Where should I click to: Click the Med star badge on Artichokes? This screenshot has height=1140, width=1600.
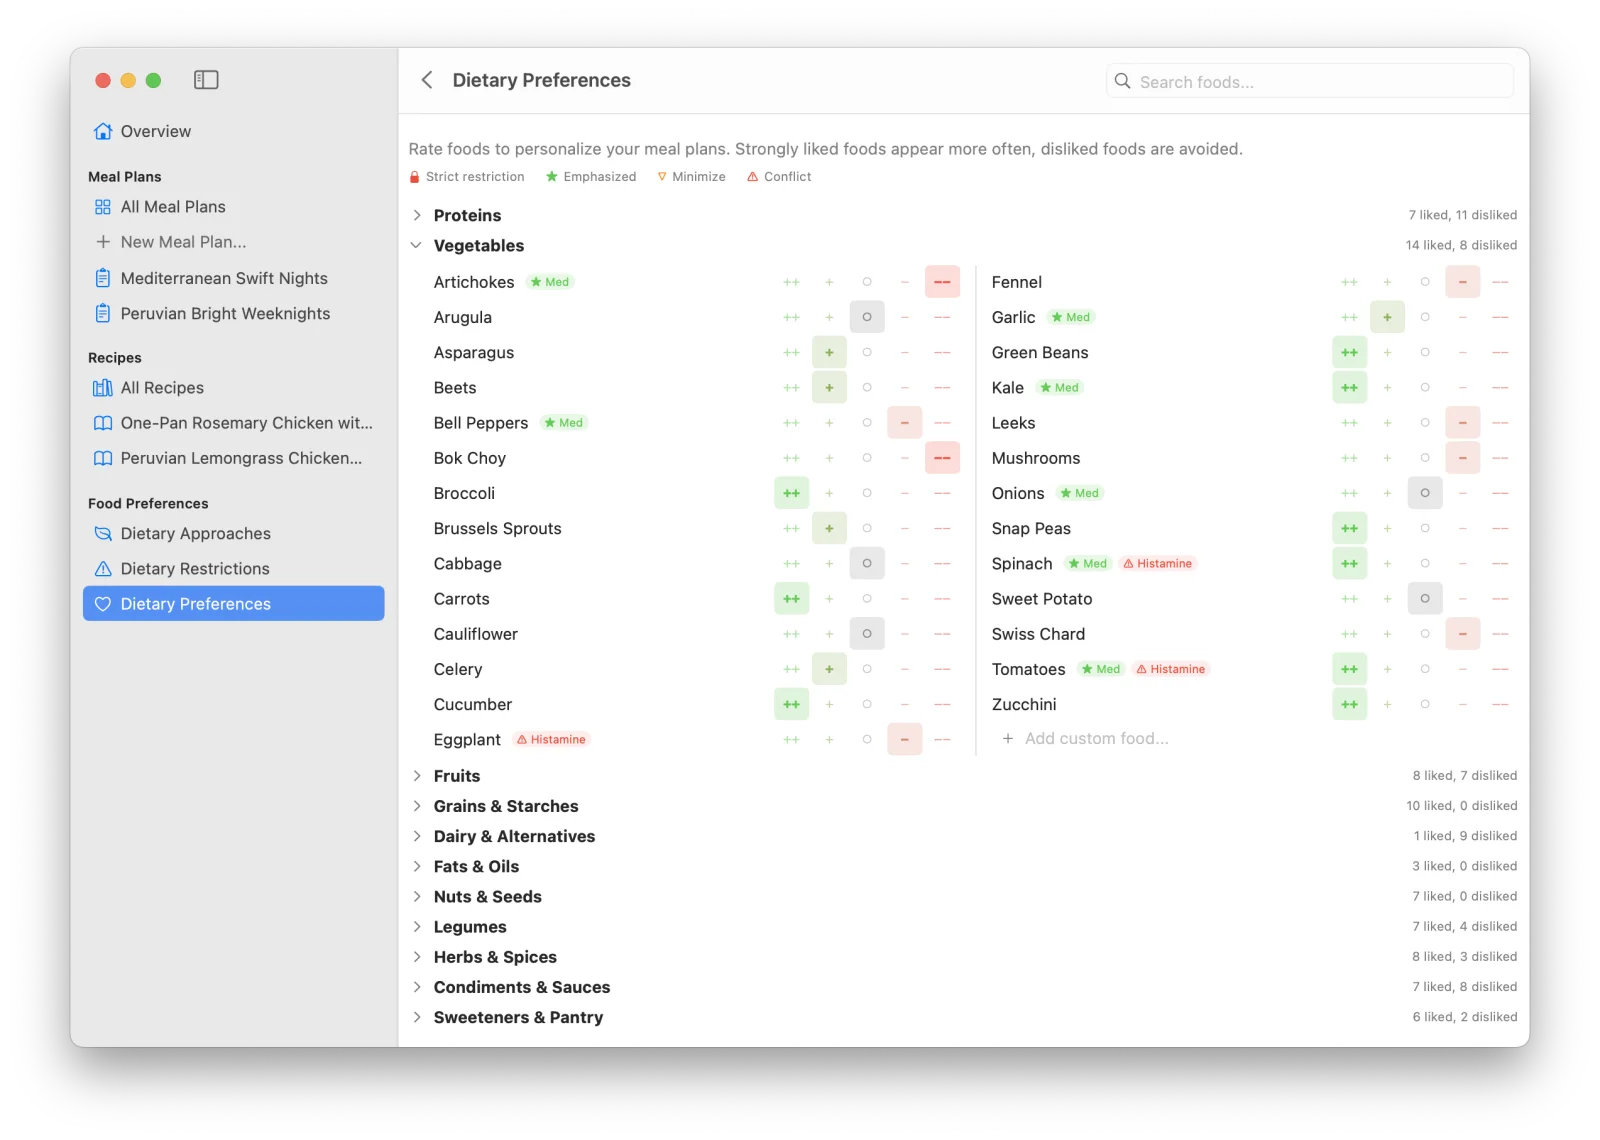point(550,282)
